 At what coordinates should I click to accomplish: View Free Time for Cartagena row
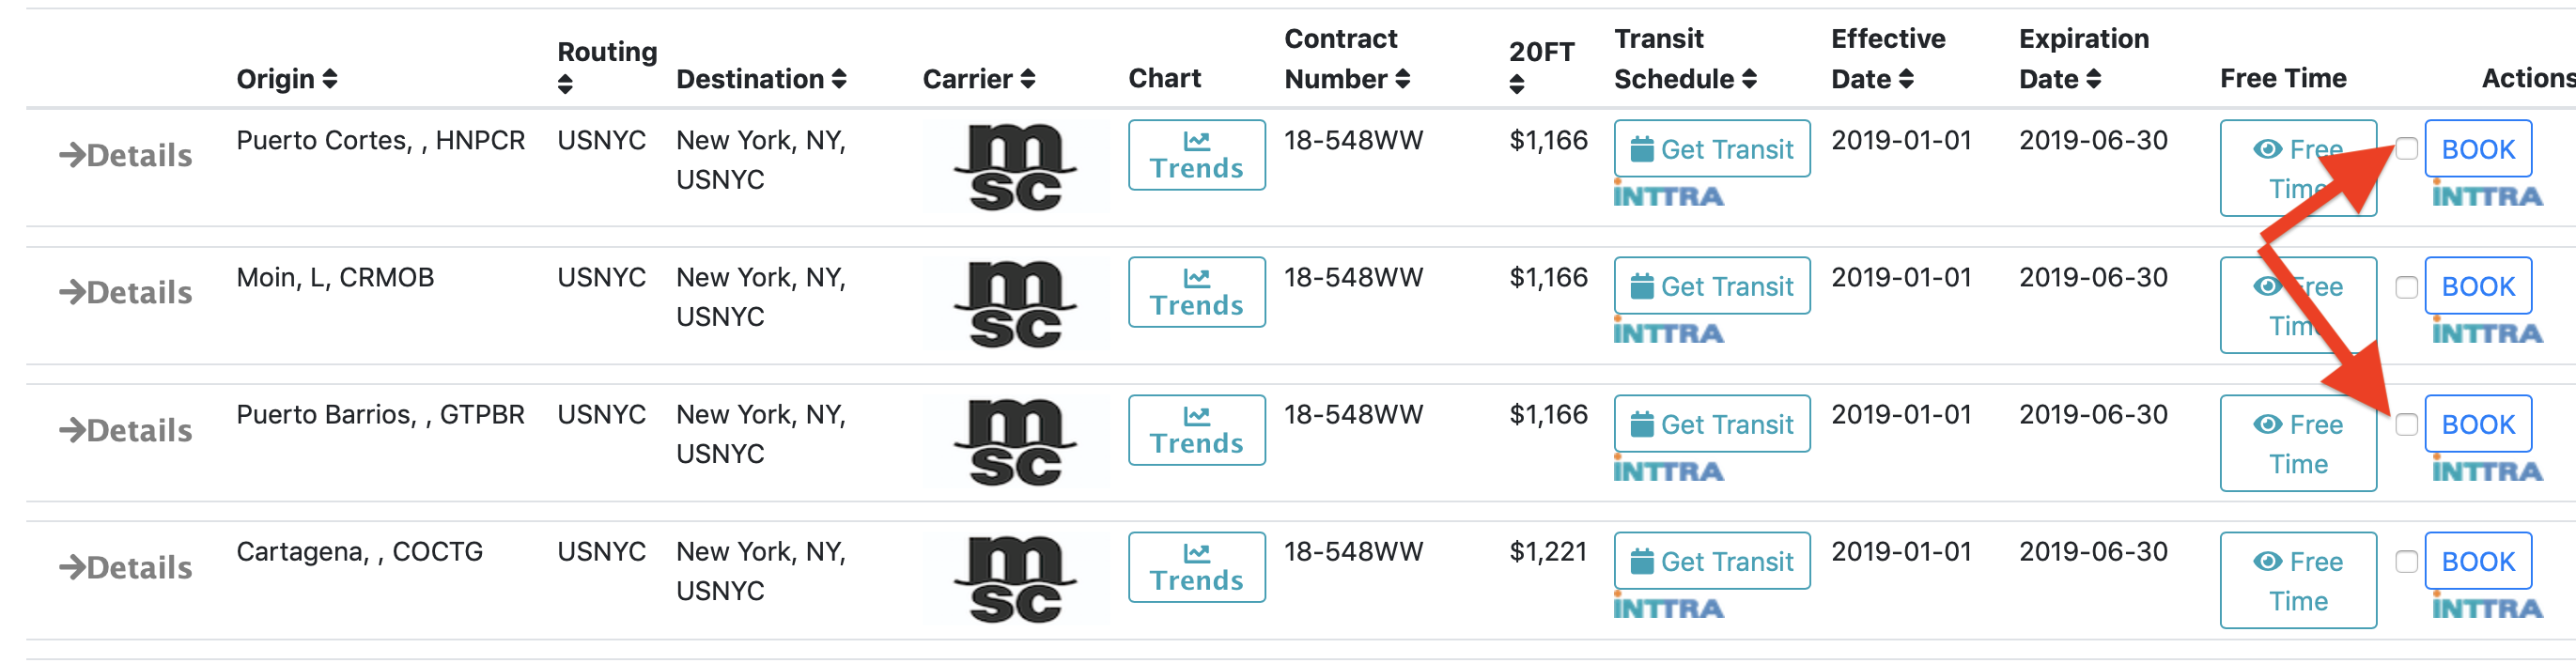point(2297,580)
